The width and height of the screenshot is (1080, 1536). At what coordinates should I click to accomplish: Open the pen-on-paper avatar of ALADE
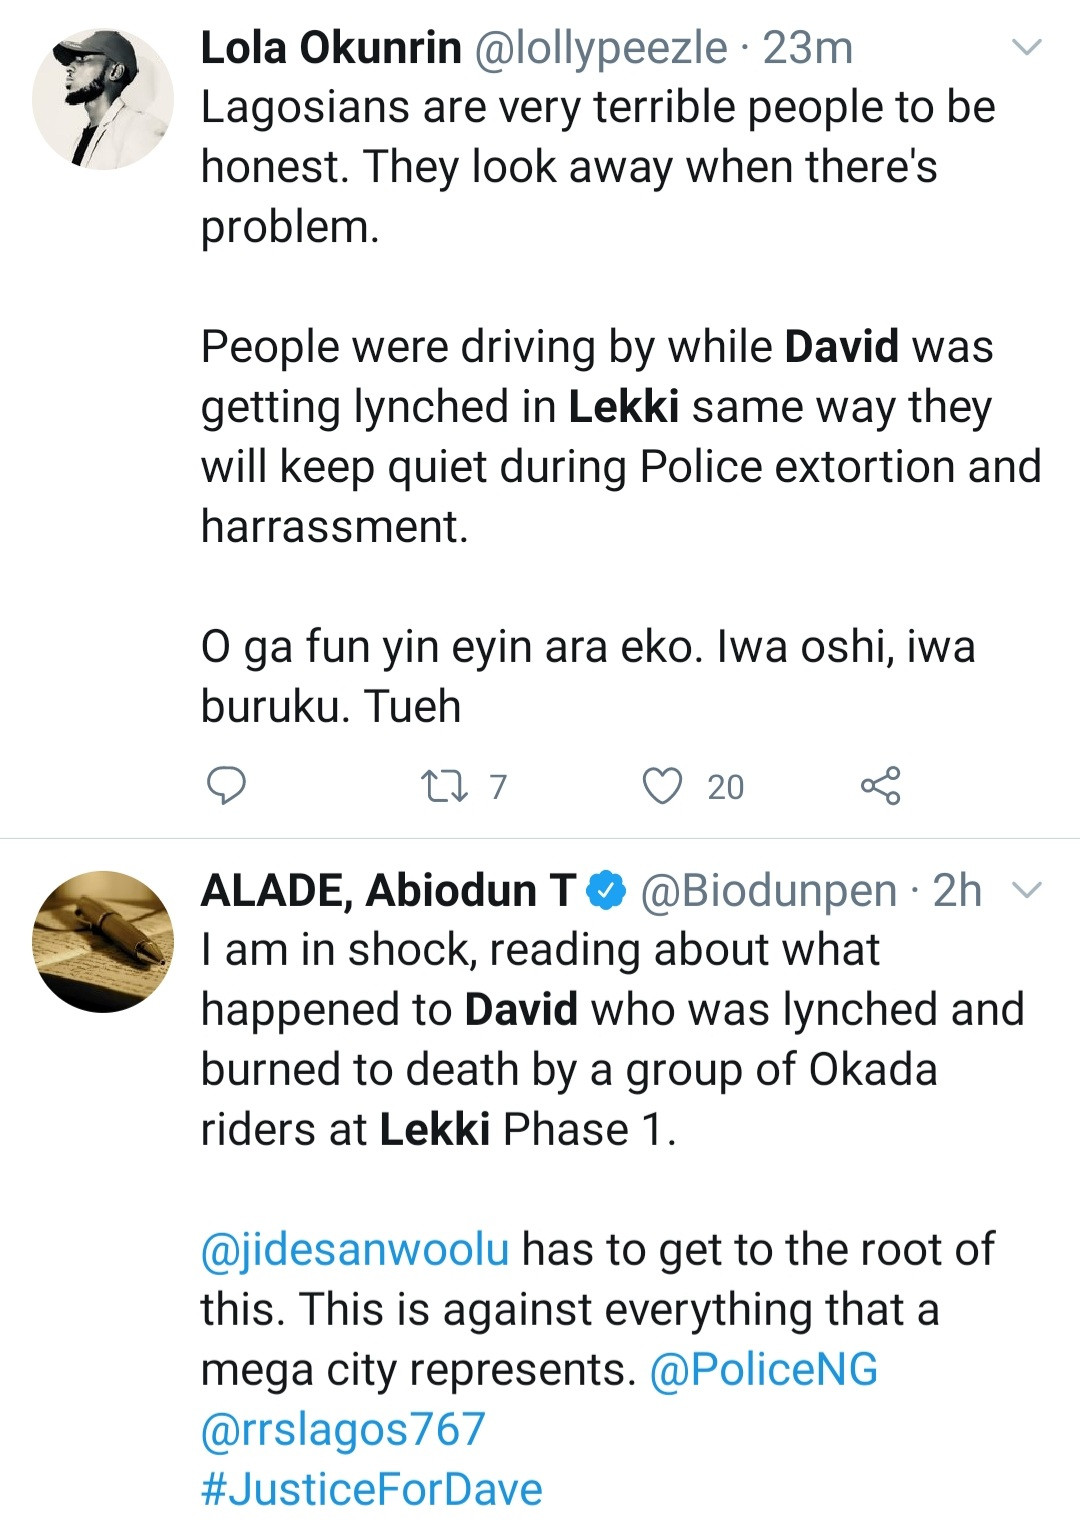click(x=103, y=942)
